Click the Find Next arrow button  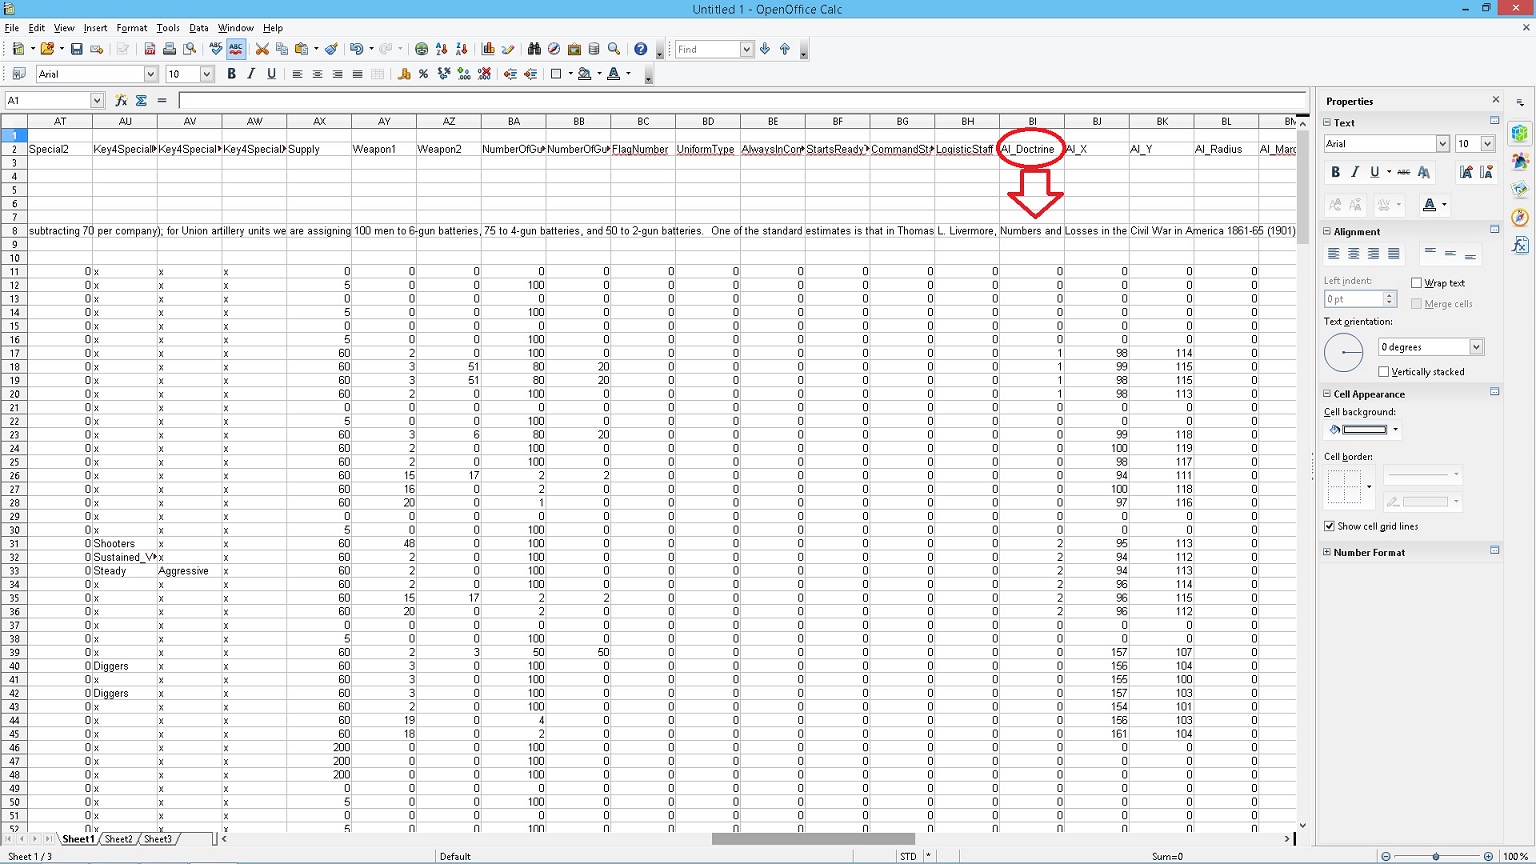pos(765,49)
